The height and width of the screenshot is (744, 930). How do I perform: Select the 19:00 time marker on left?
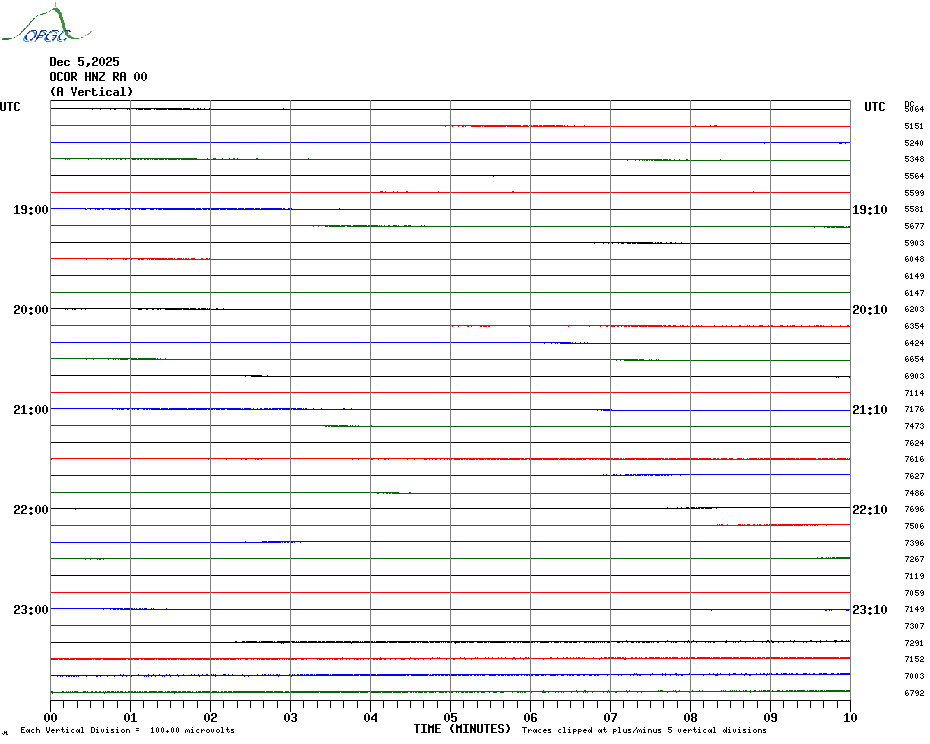pos(31,210)
